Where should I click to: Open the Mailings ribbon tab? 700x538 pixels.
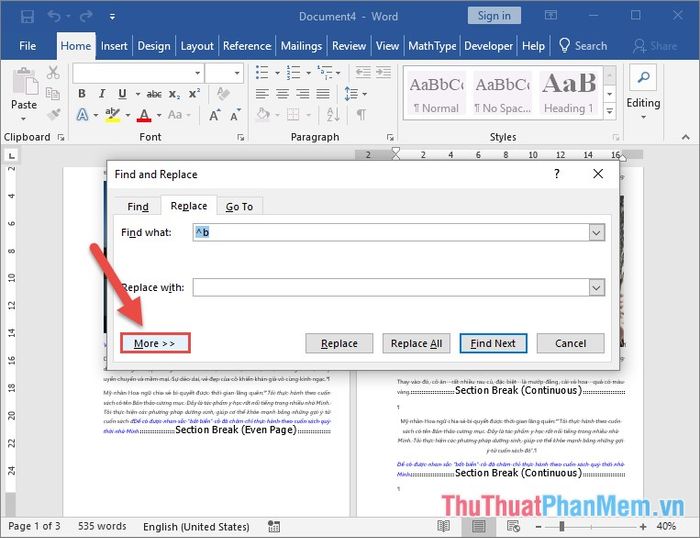(x=301, y=46)
